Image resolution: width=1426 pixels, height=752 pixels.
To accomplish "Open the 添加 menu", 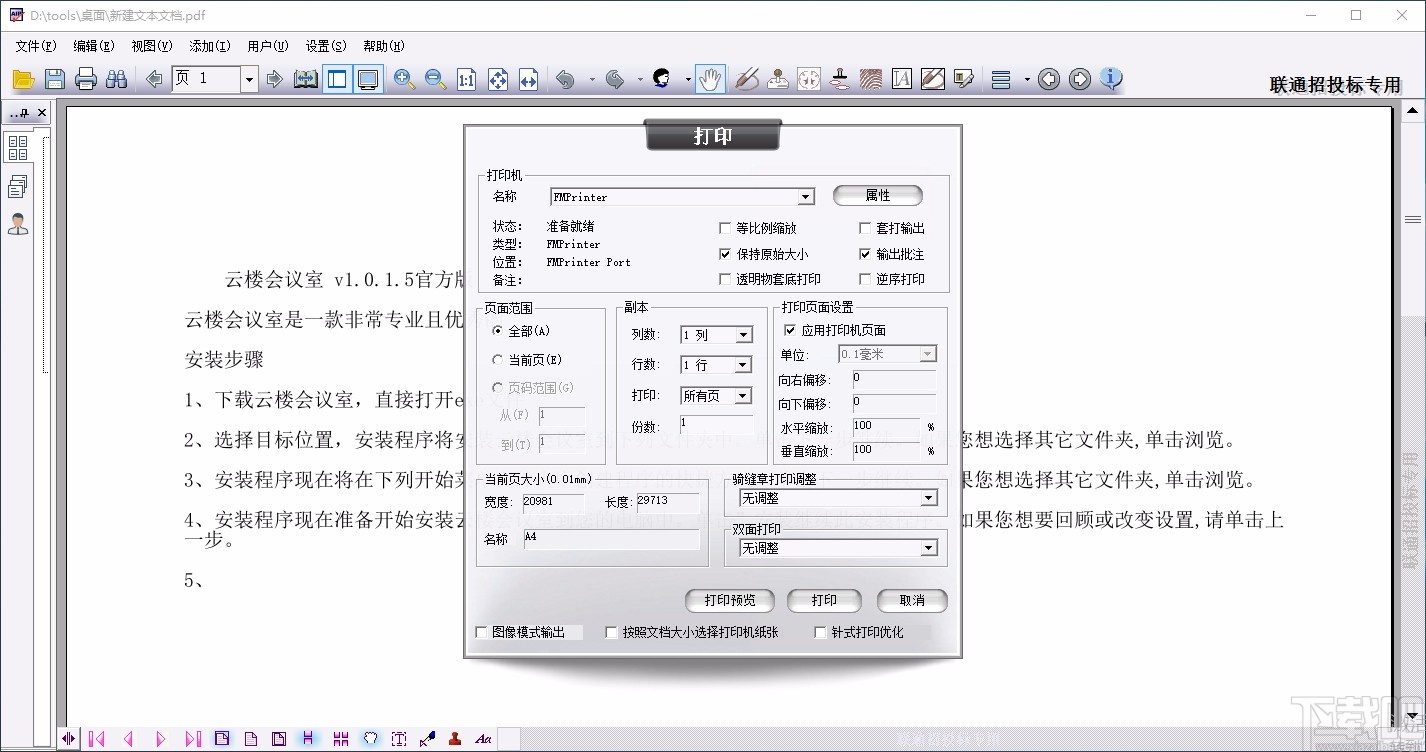I will [210, 46].
